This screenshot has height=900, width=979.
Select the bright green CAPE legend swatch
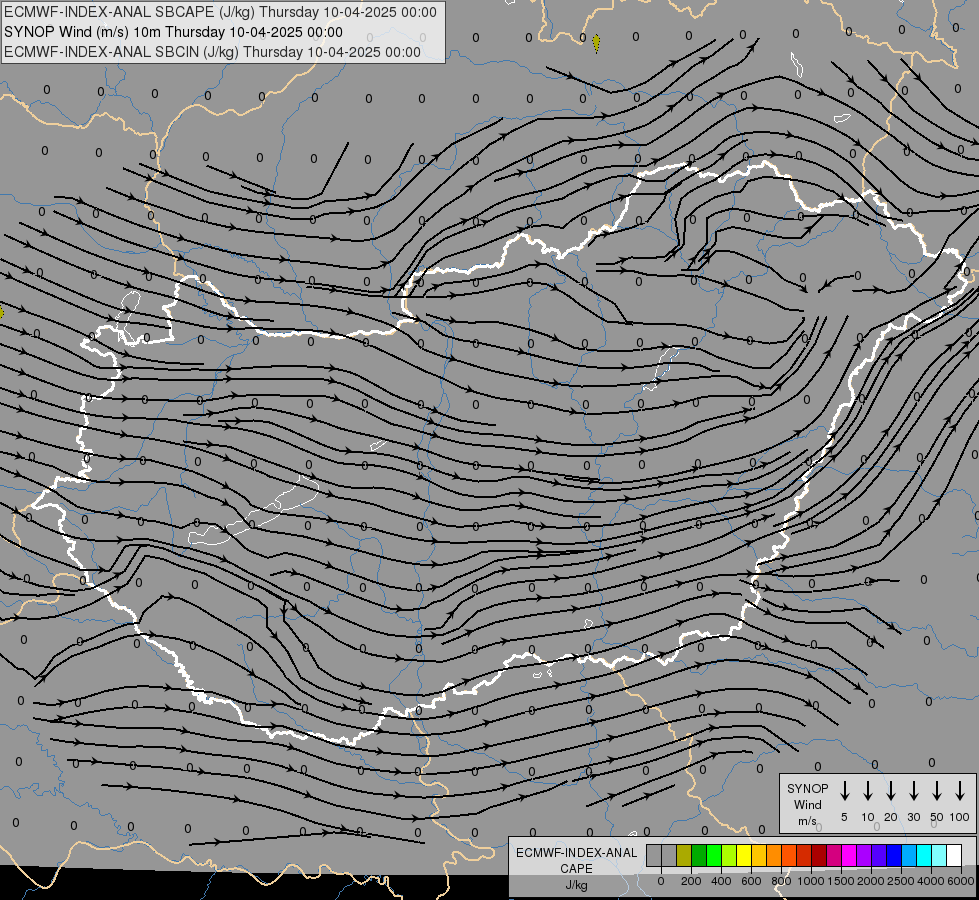point(714,855)
